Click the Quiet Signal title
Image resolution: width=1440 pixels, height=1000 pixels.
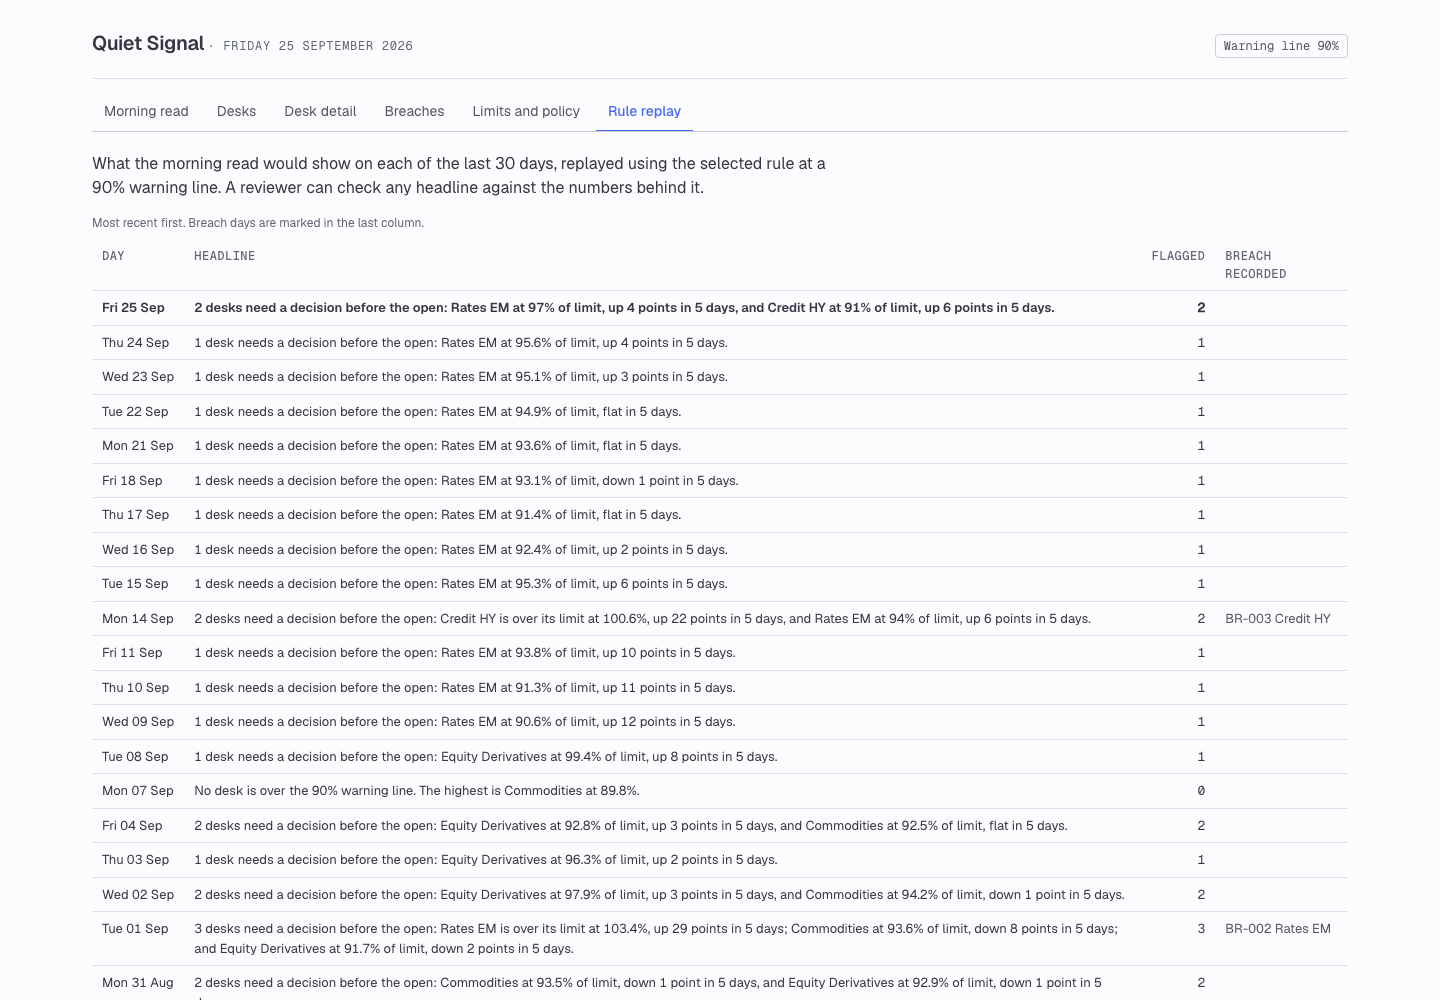148,43
